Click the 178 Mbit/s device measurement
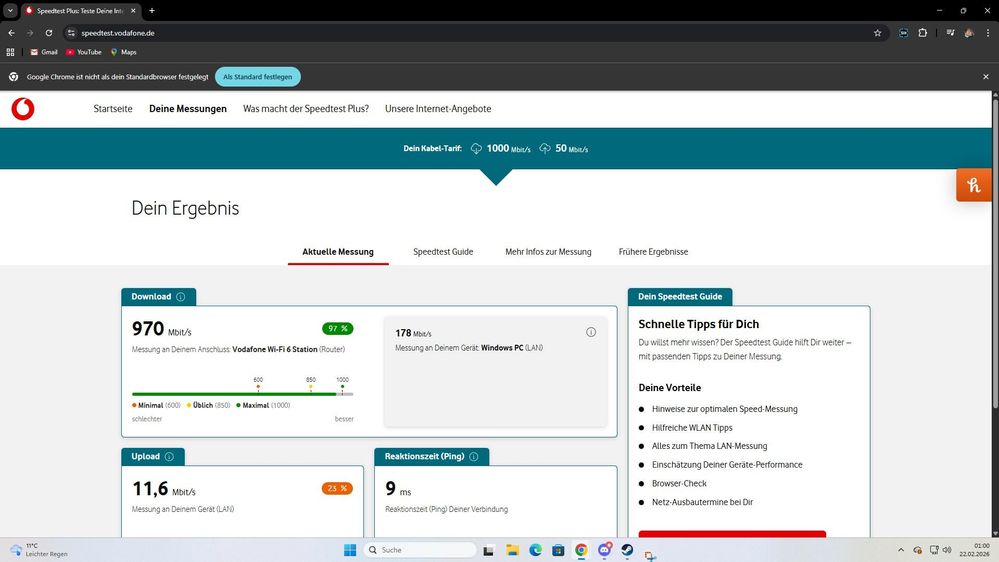This screenshot has height=562, width=999. pos(413,333)
